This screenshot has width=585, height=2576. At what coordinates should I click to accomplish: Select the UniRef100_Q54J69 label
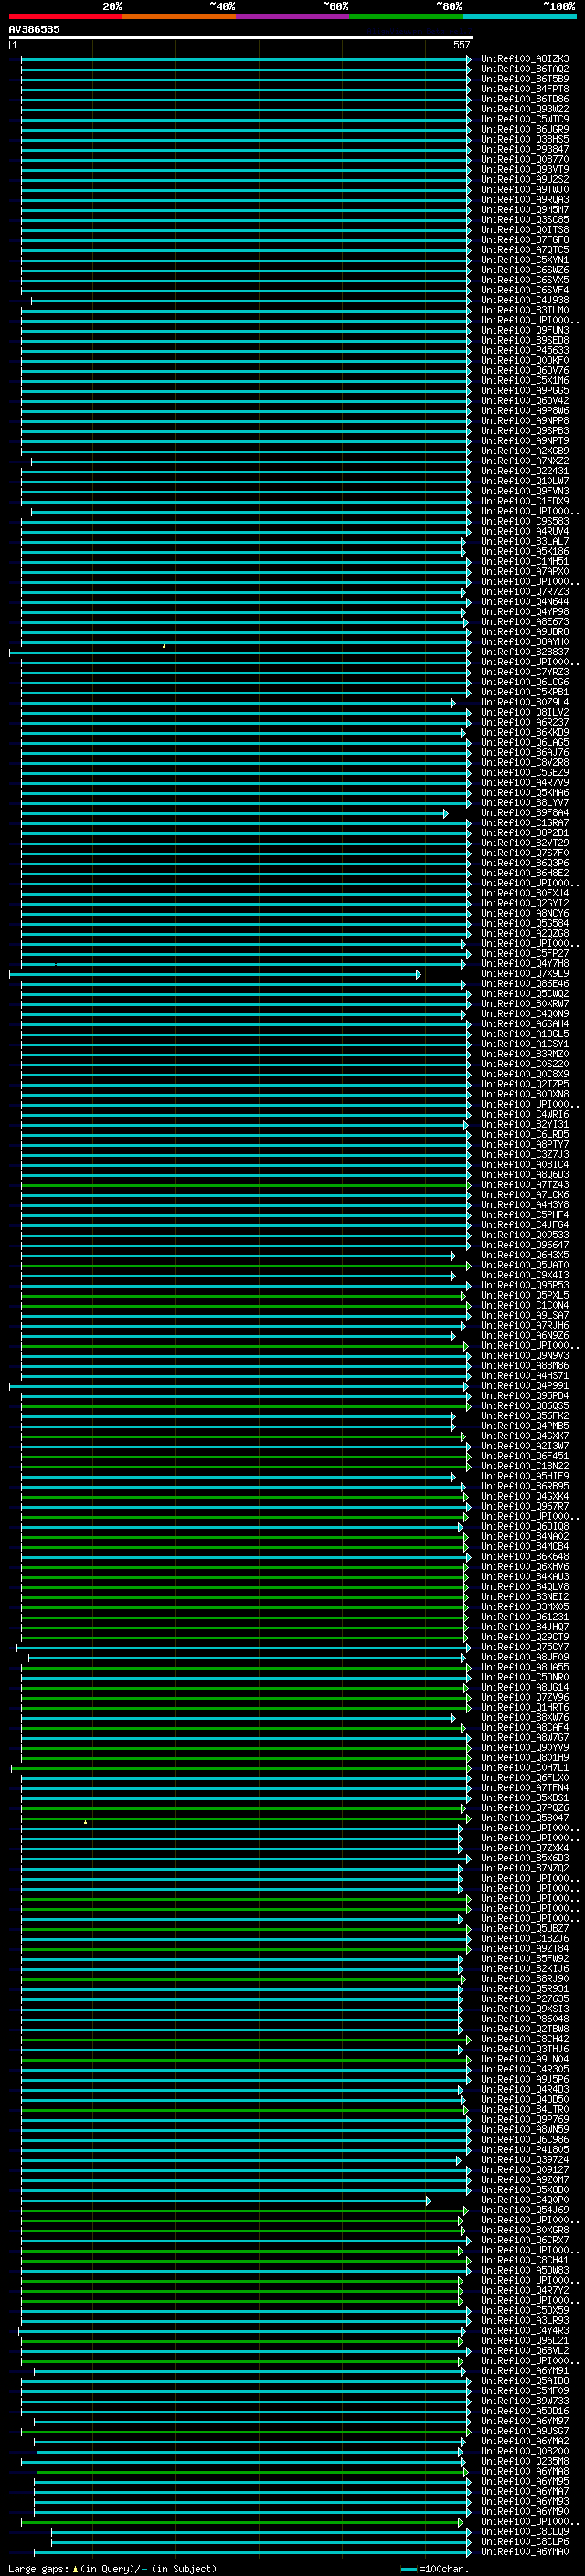coord(525,2210)
